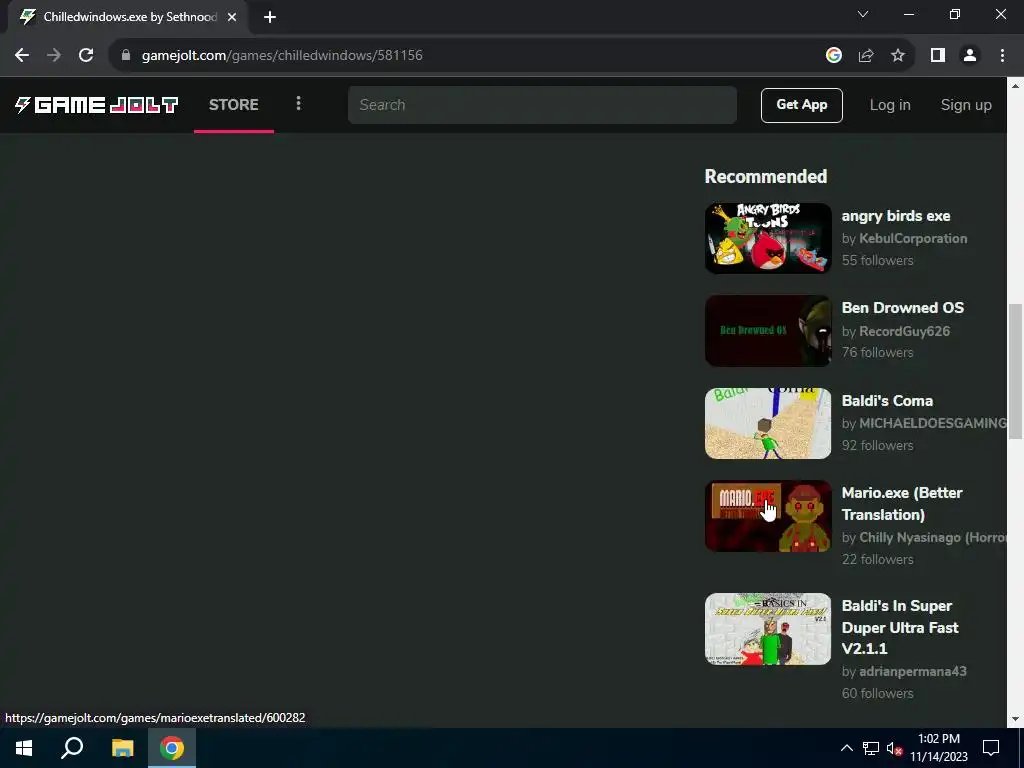1024x768 pixels.
Task: Open the Mario.exe (Better Translation) thumbnail
Action: (x=768, y=516)
